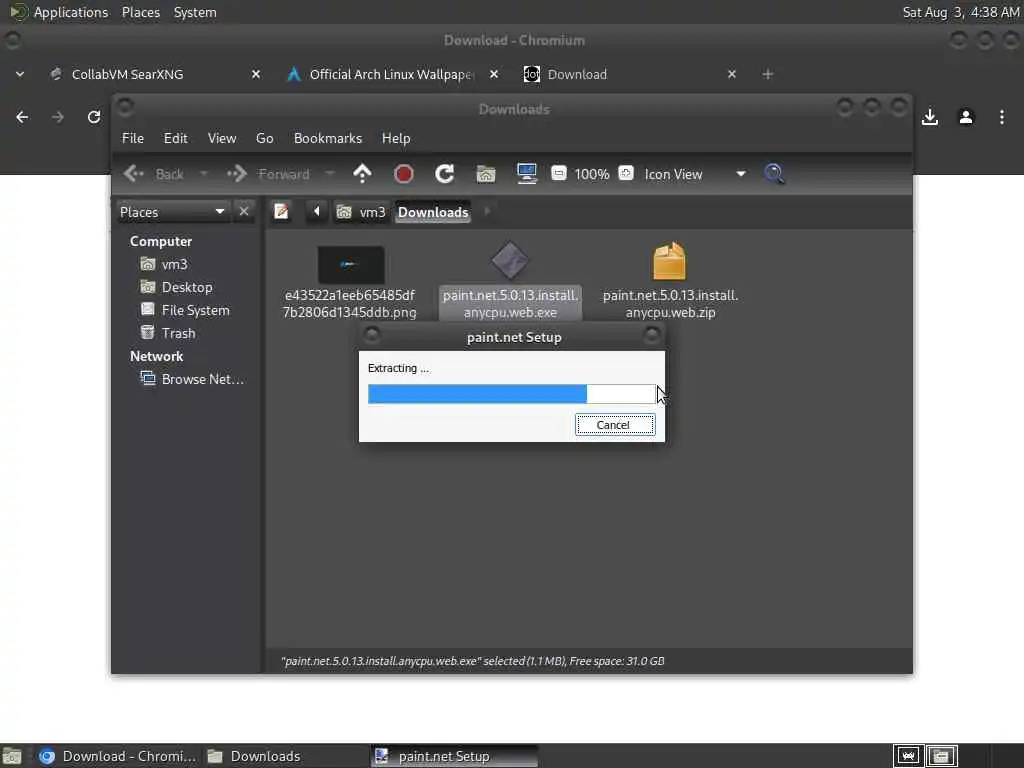Switch to paint.net Setup taskbar item
Image resolution: width=1024 pixels, height=768 pixels.
[454, 756]
